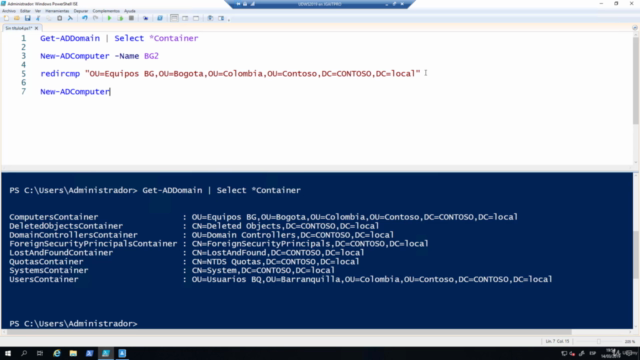Click UsersContainer row in console output

pyautogui.click(x=281, y=279)
